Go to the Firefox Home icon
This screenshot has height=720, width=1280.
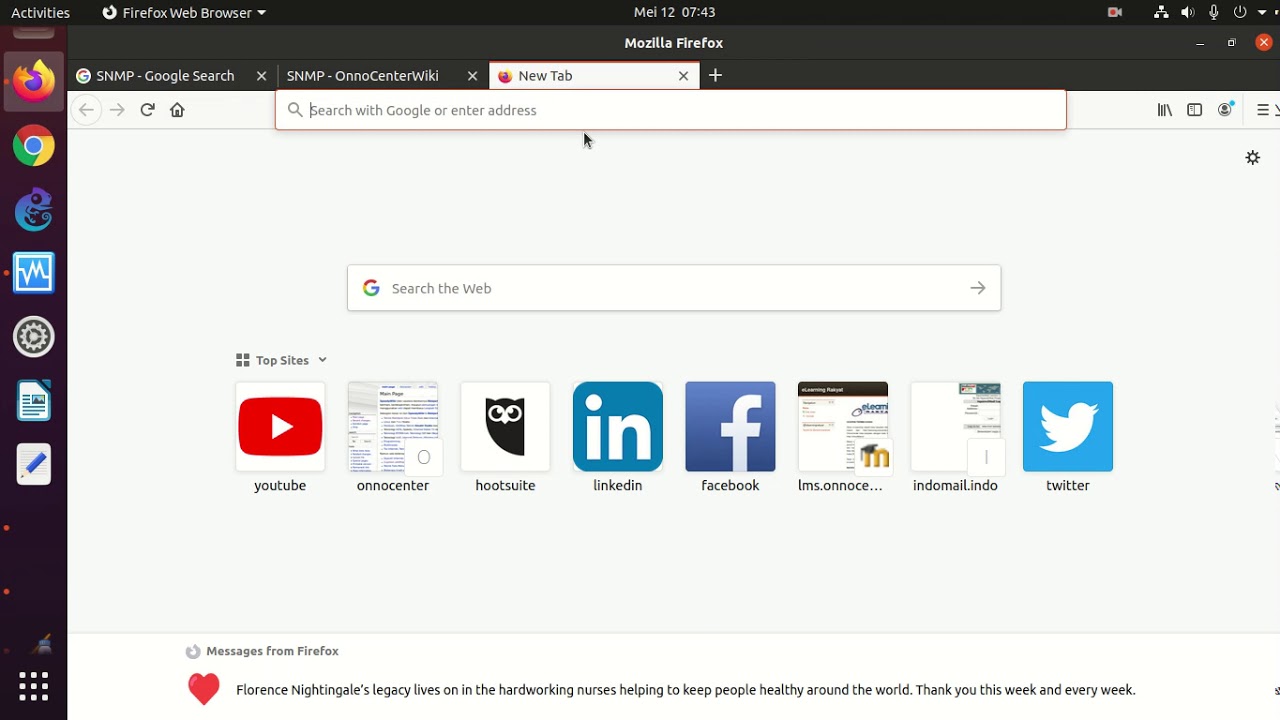(177, 110)
